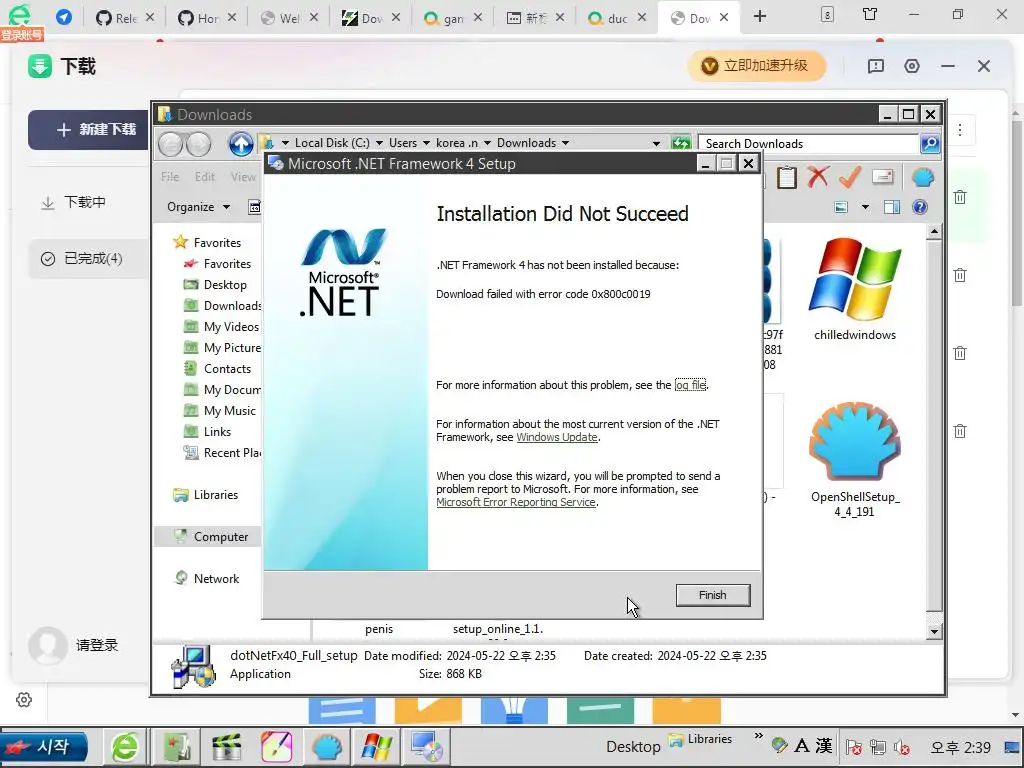Click the envelope email toolbar icon
Image resolution: width=1024 pixels, height=768 pixels.
882,176
